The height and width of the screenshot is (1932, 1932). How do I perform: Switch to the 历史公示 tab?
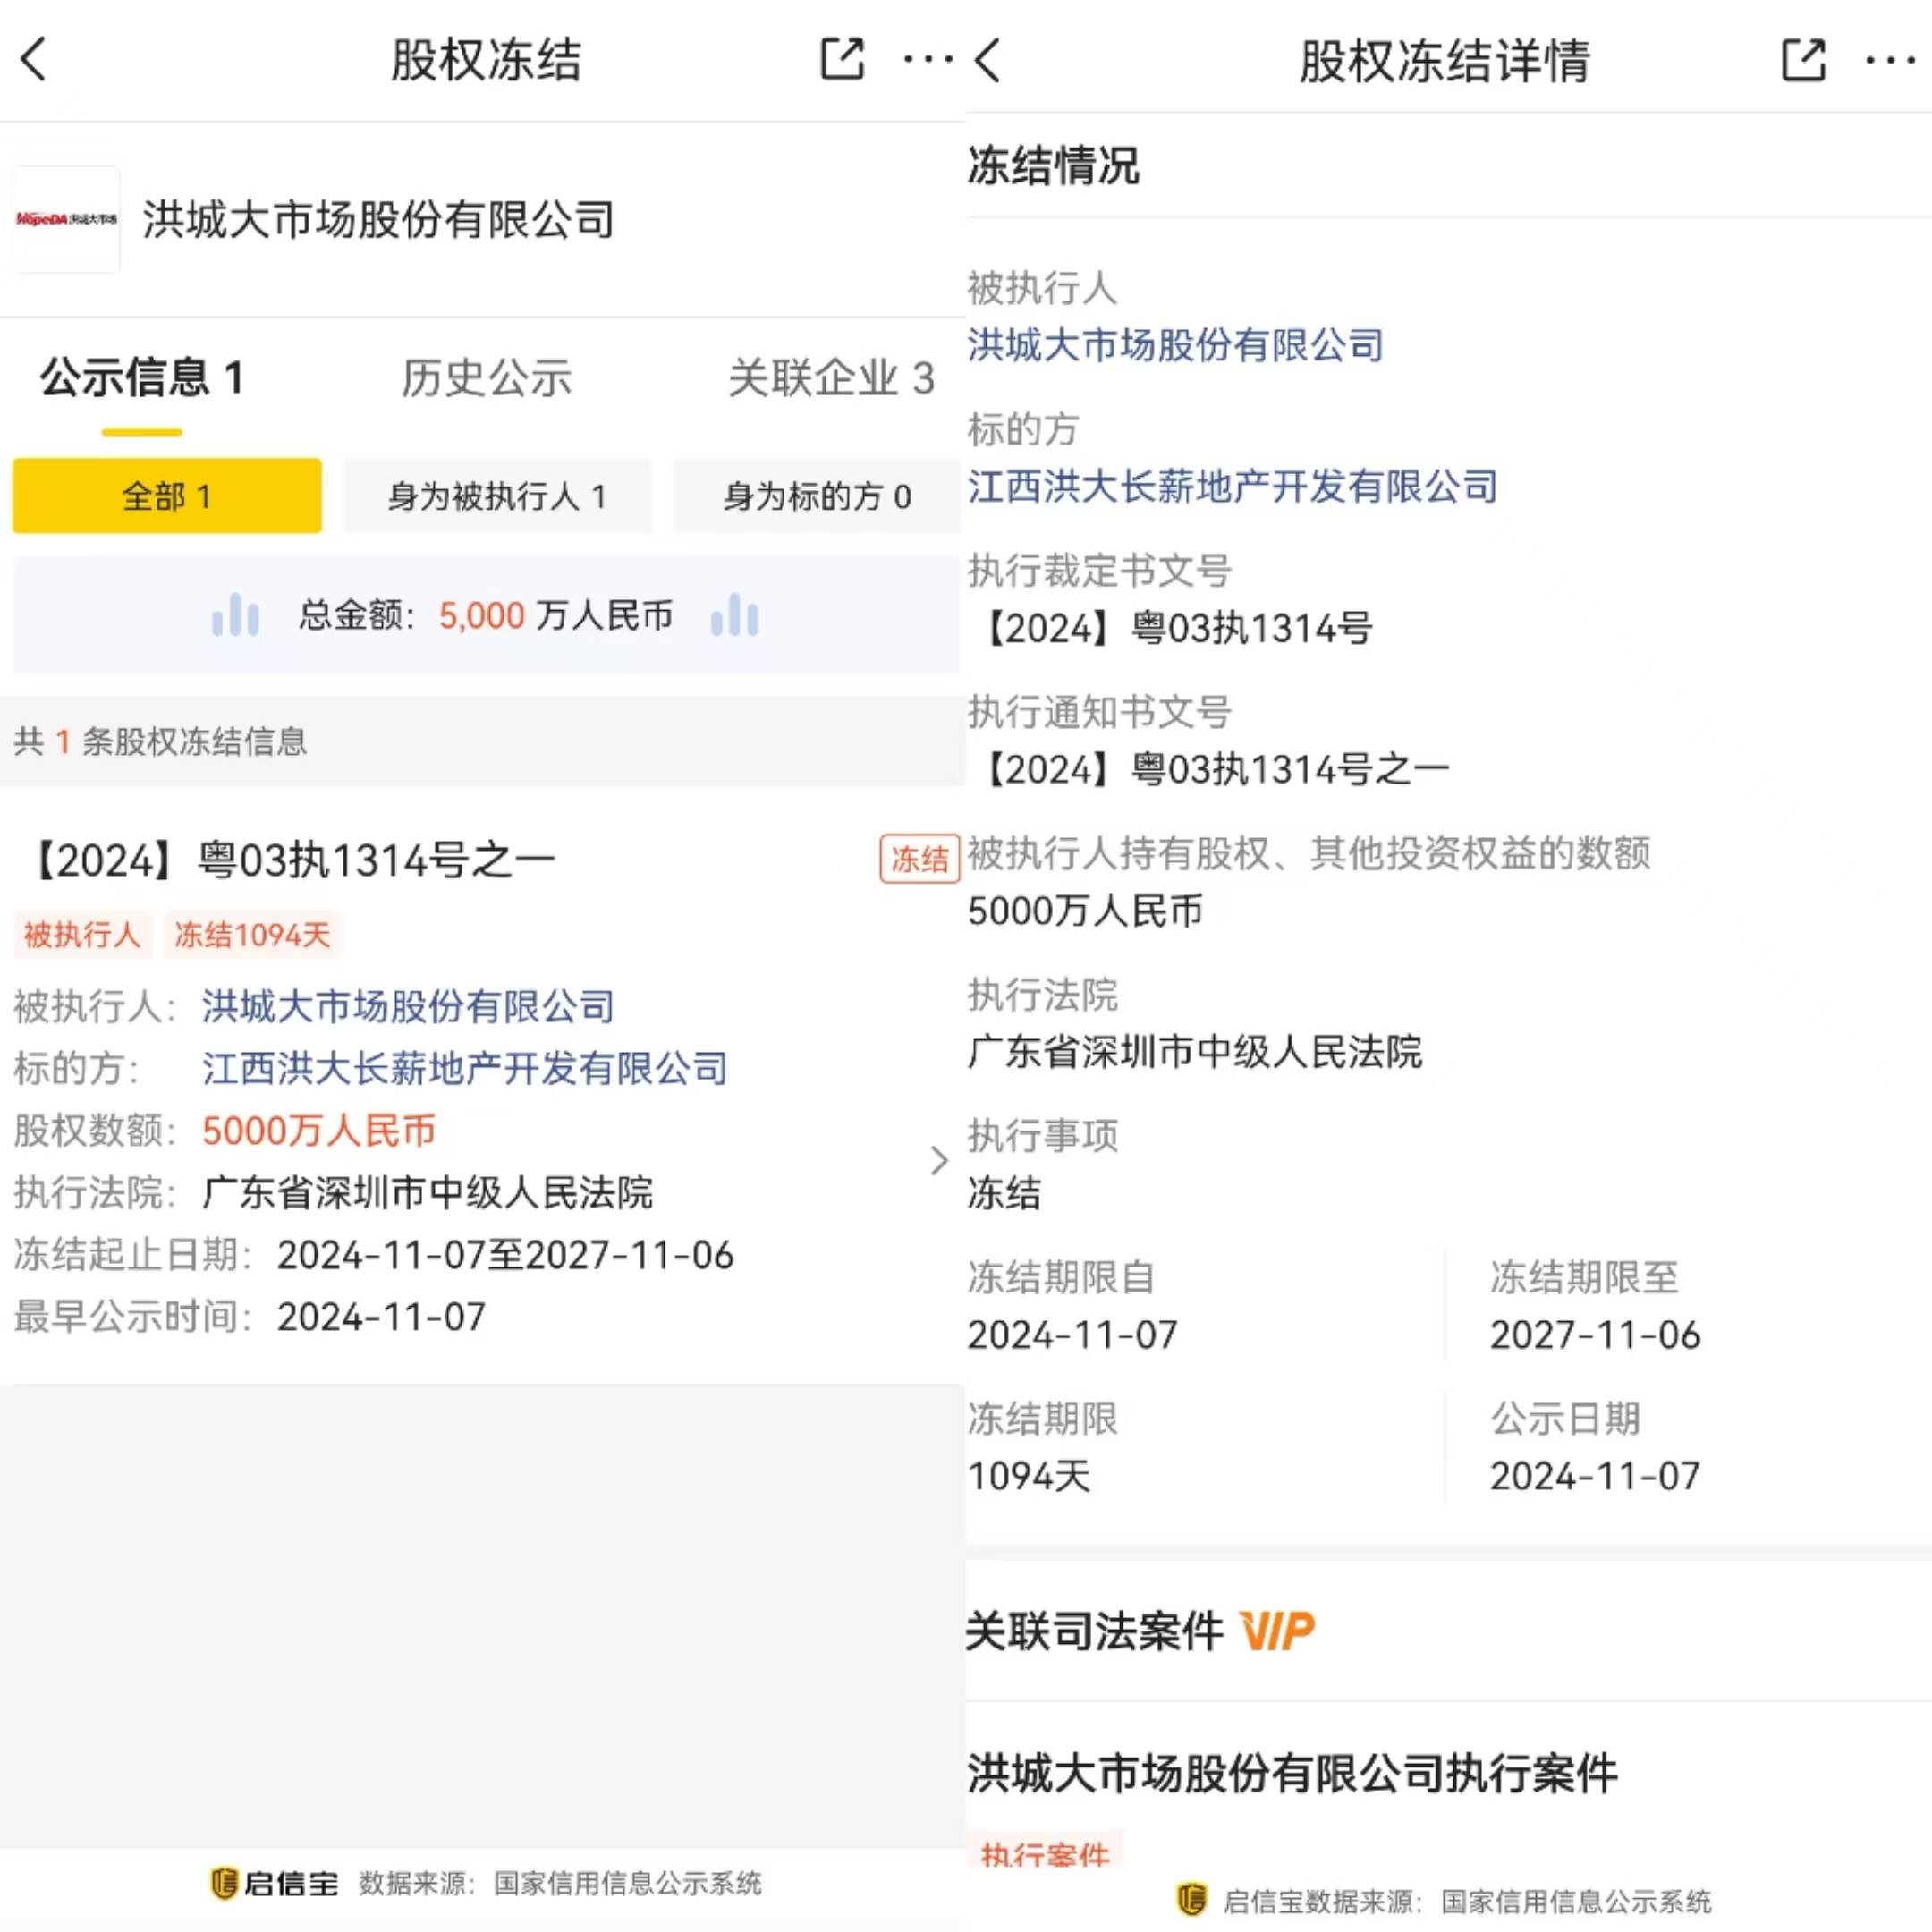tap(486, 378)
